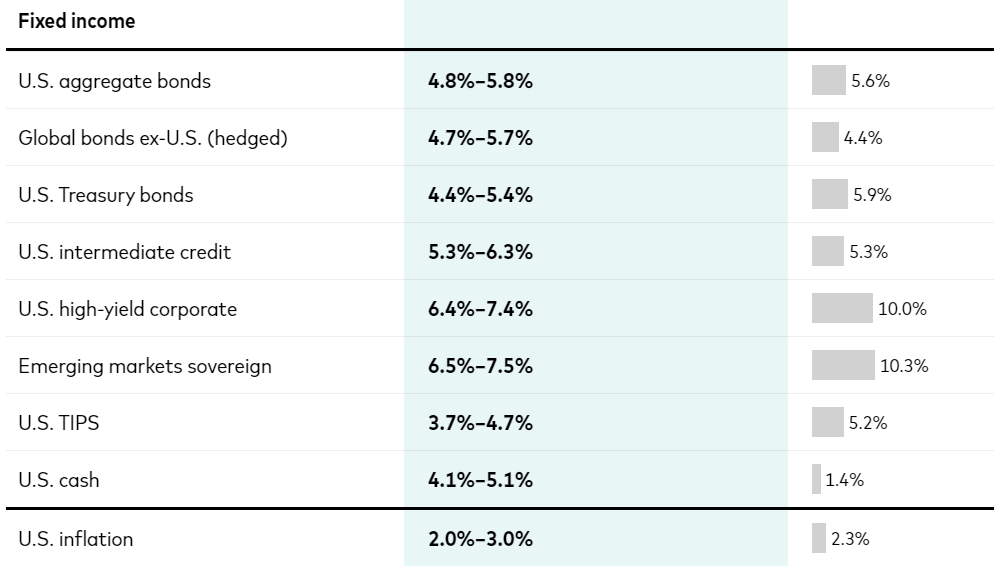994x566 pixels.
Task: Select the U.S. aggregate bonds row label
Action: (x=114, y=81)
